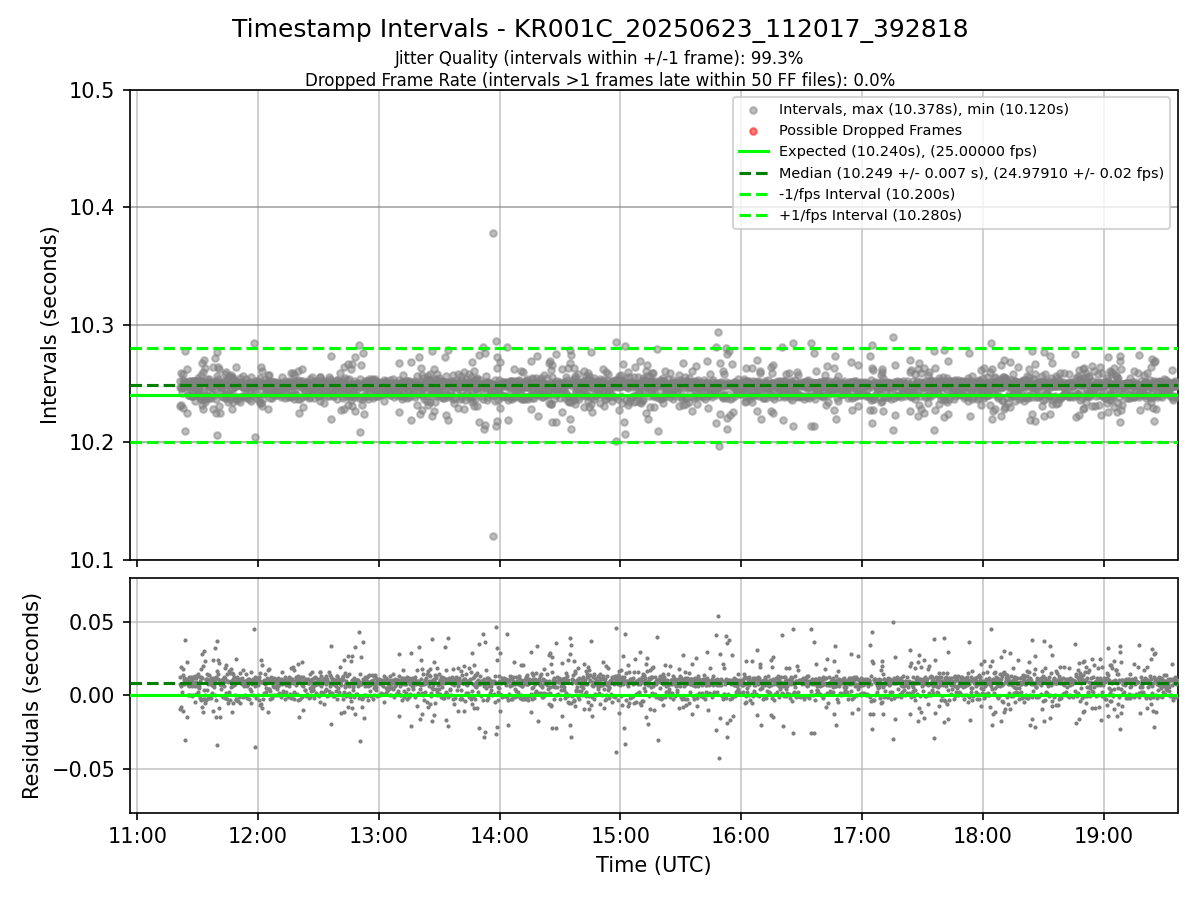Click the gray dot marker in legend Intervals entry
This screenshot has width=1200, height=900.
754,110
